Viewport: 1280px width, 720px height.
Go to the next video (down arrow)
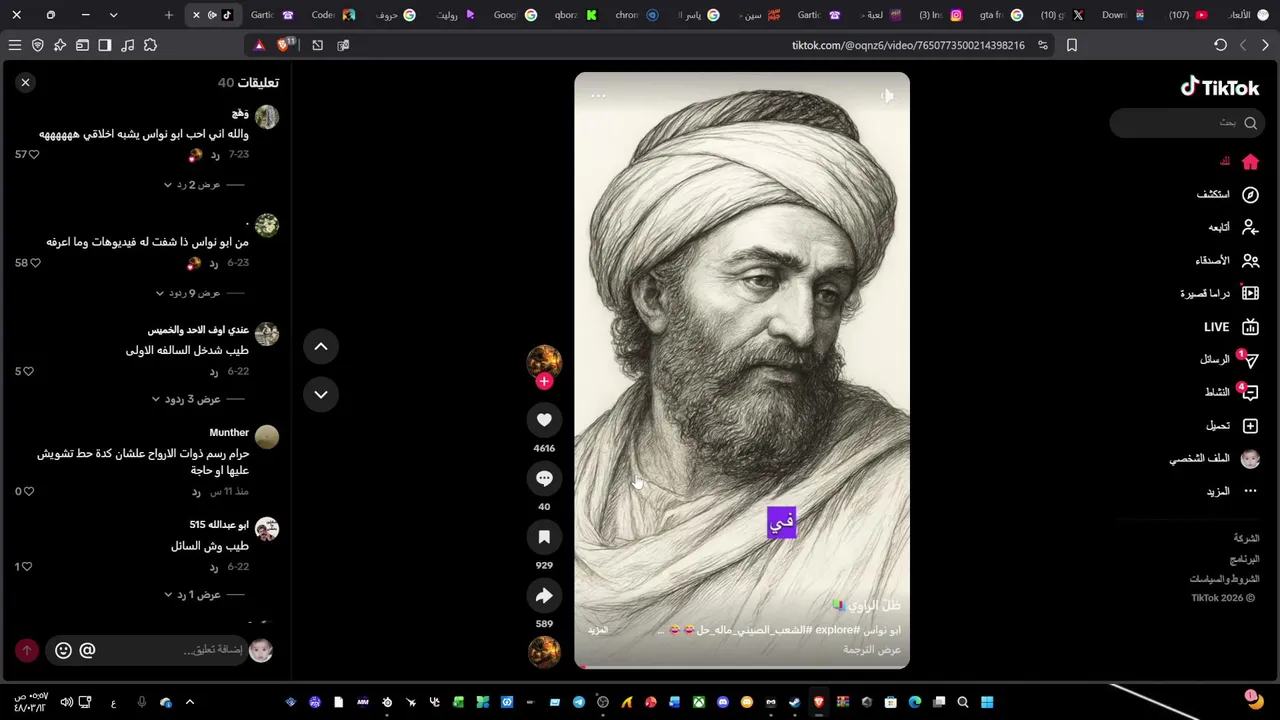point(321,395)
